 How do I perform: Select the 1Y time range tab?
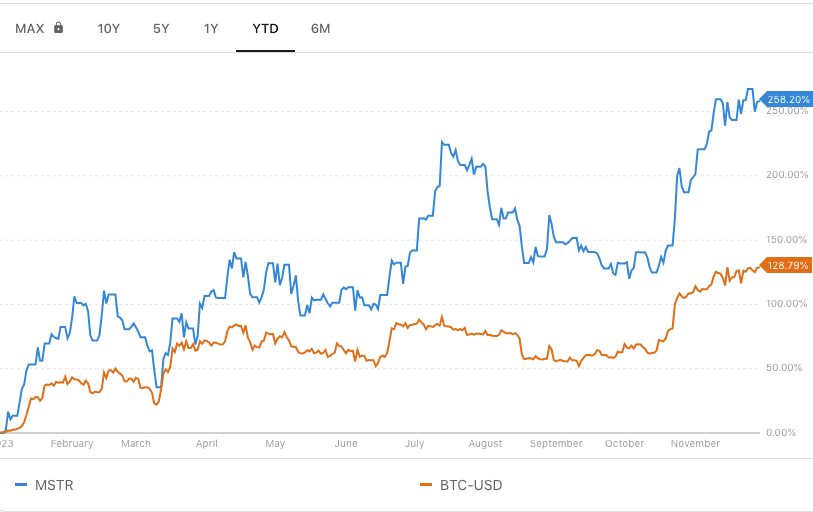[211, 29]
